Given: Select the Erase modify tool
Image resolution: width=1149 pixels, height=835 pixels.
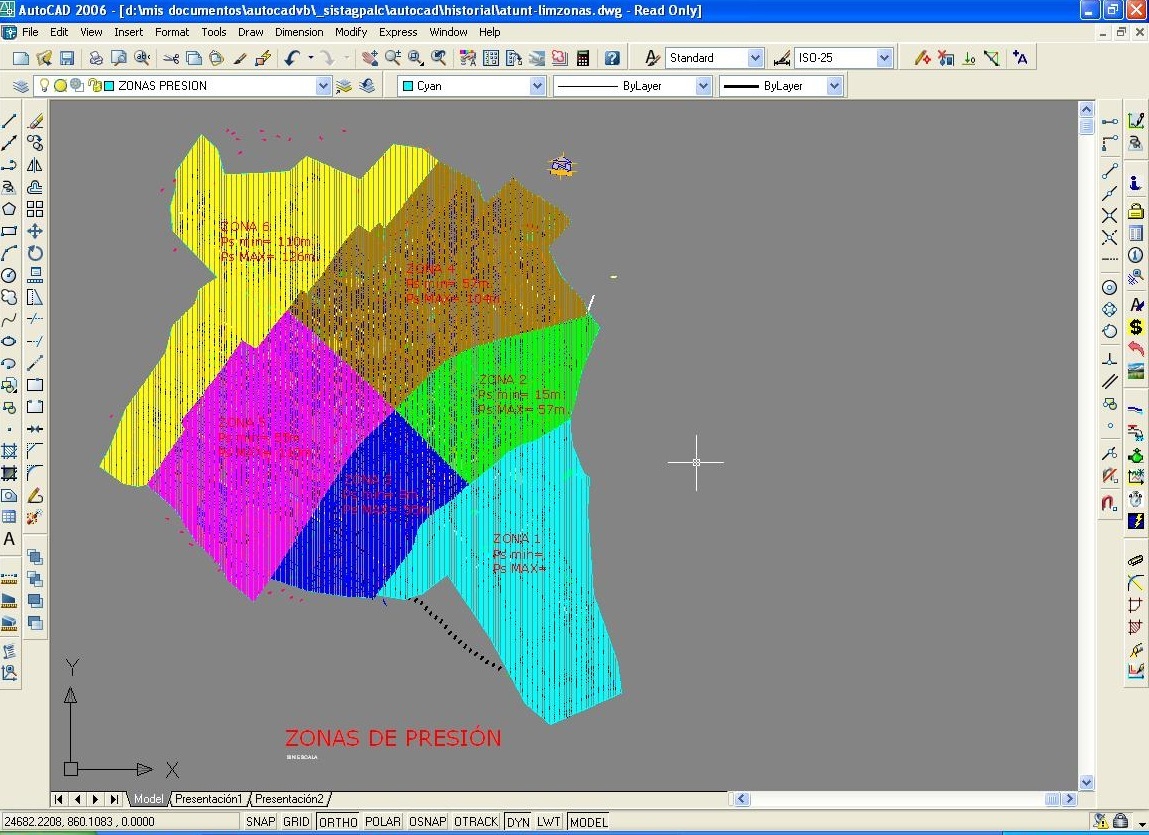Looking at the screenshot, I should tap(35, 121).
